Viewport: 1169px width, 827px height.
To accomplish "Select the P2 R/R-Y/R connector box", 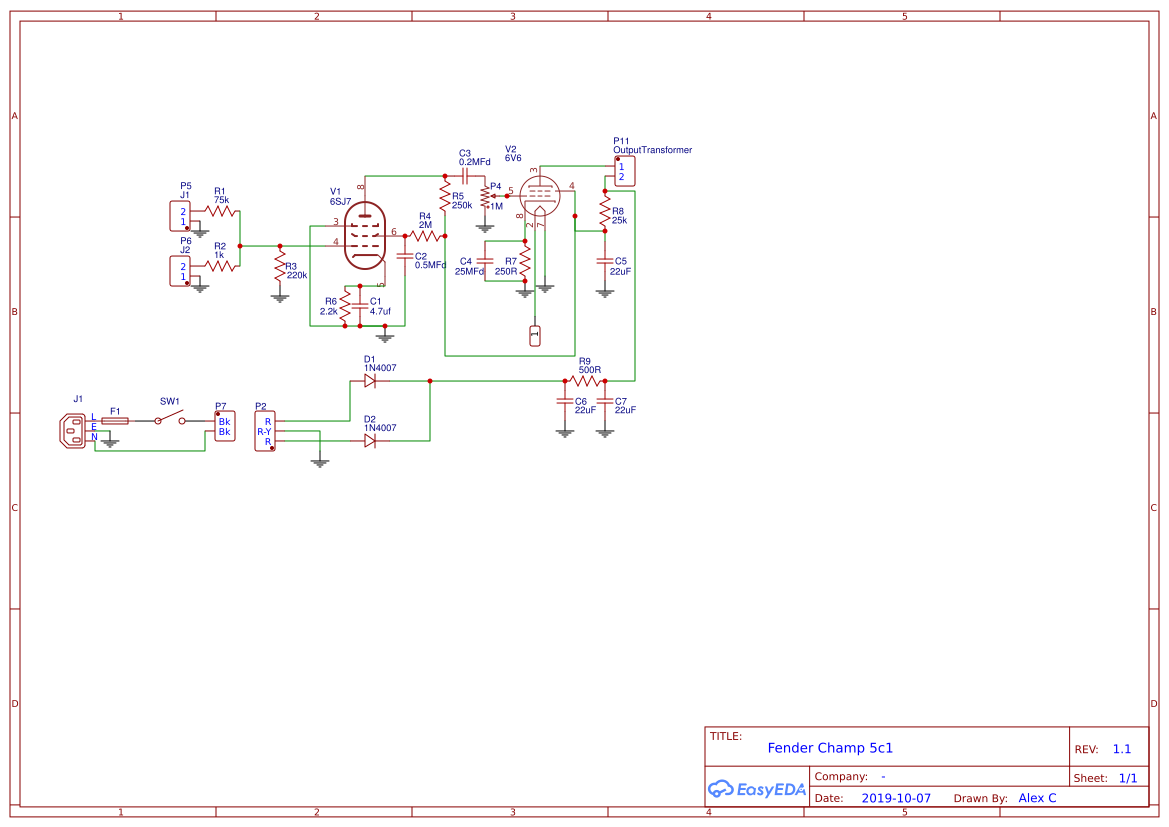I will pos(265,431).
